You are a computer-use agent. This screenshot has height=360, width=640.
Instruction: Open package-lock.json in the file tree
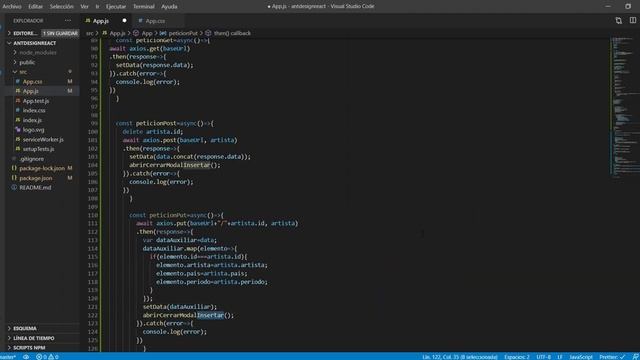[42, 168]
